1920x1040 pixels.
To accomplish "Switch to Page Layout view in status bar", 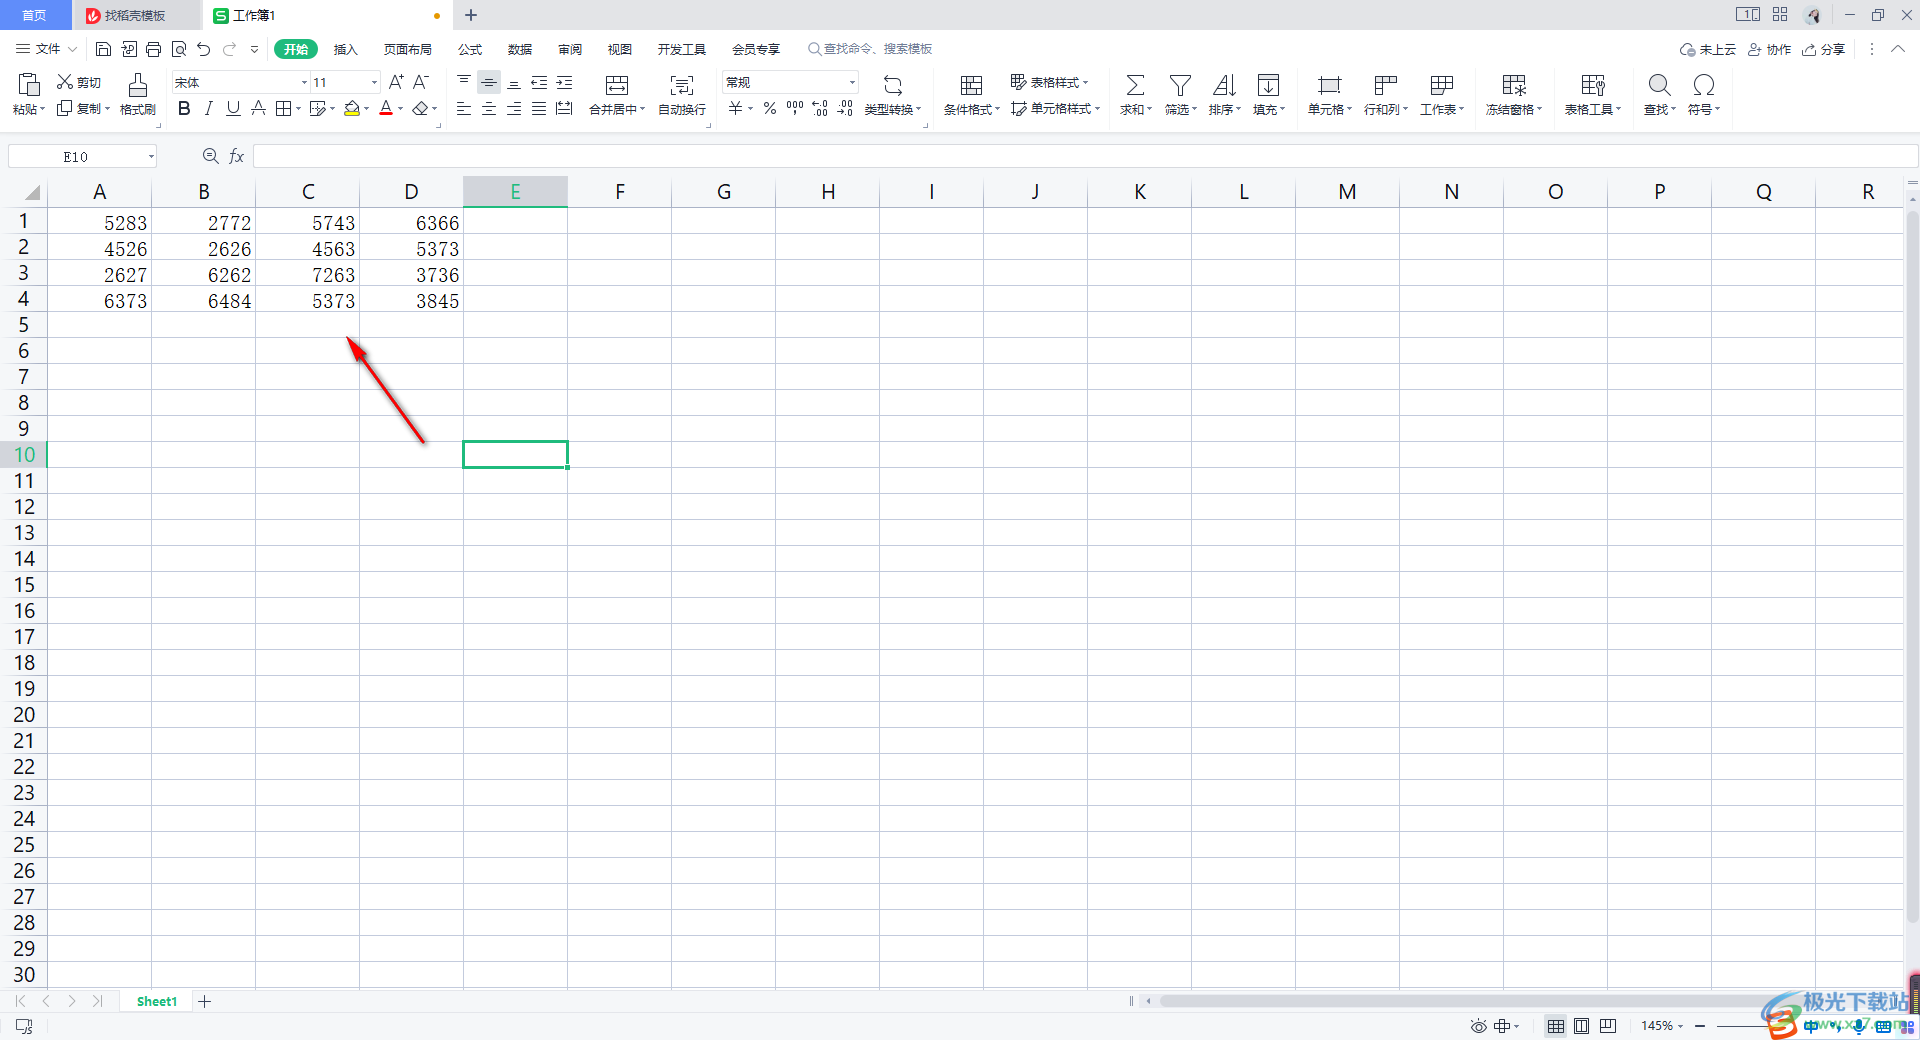I will point(1582,1026).
